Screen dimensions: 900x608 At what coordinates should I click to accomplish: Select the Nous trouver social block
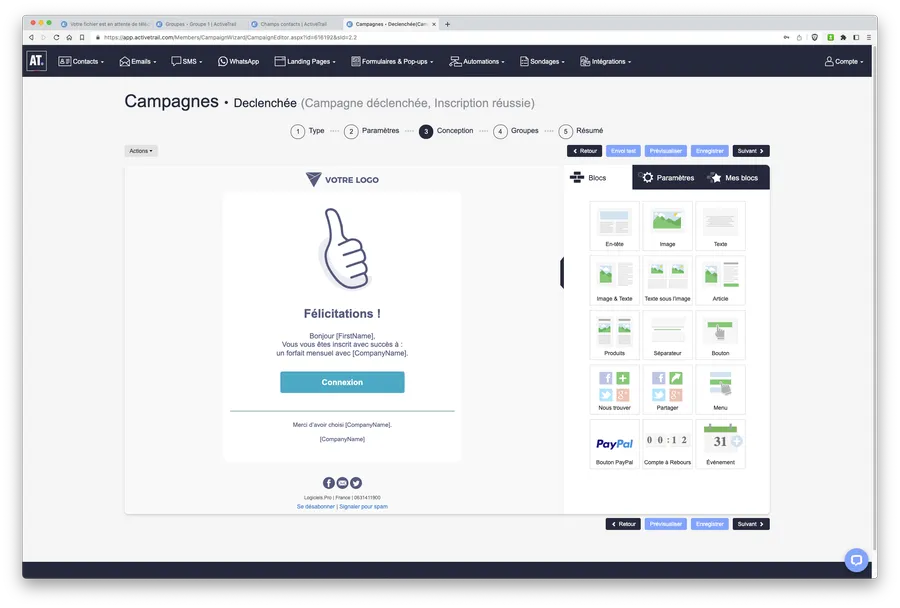click(x=614, y=390)
